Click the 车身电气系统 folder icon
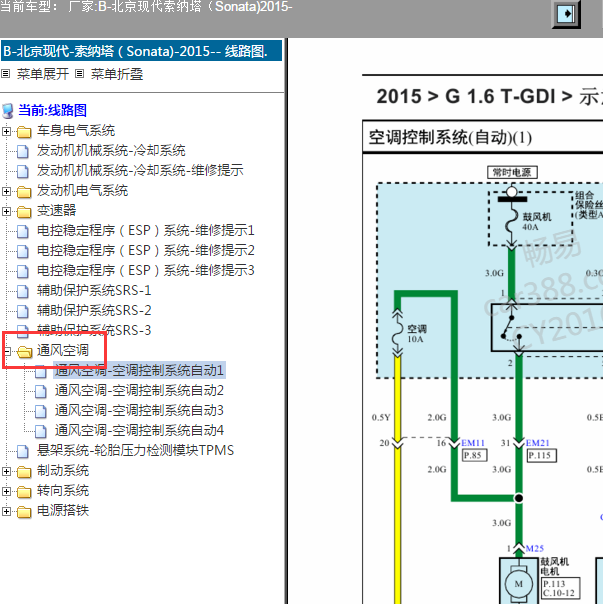 point(24,132)
